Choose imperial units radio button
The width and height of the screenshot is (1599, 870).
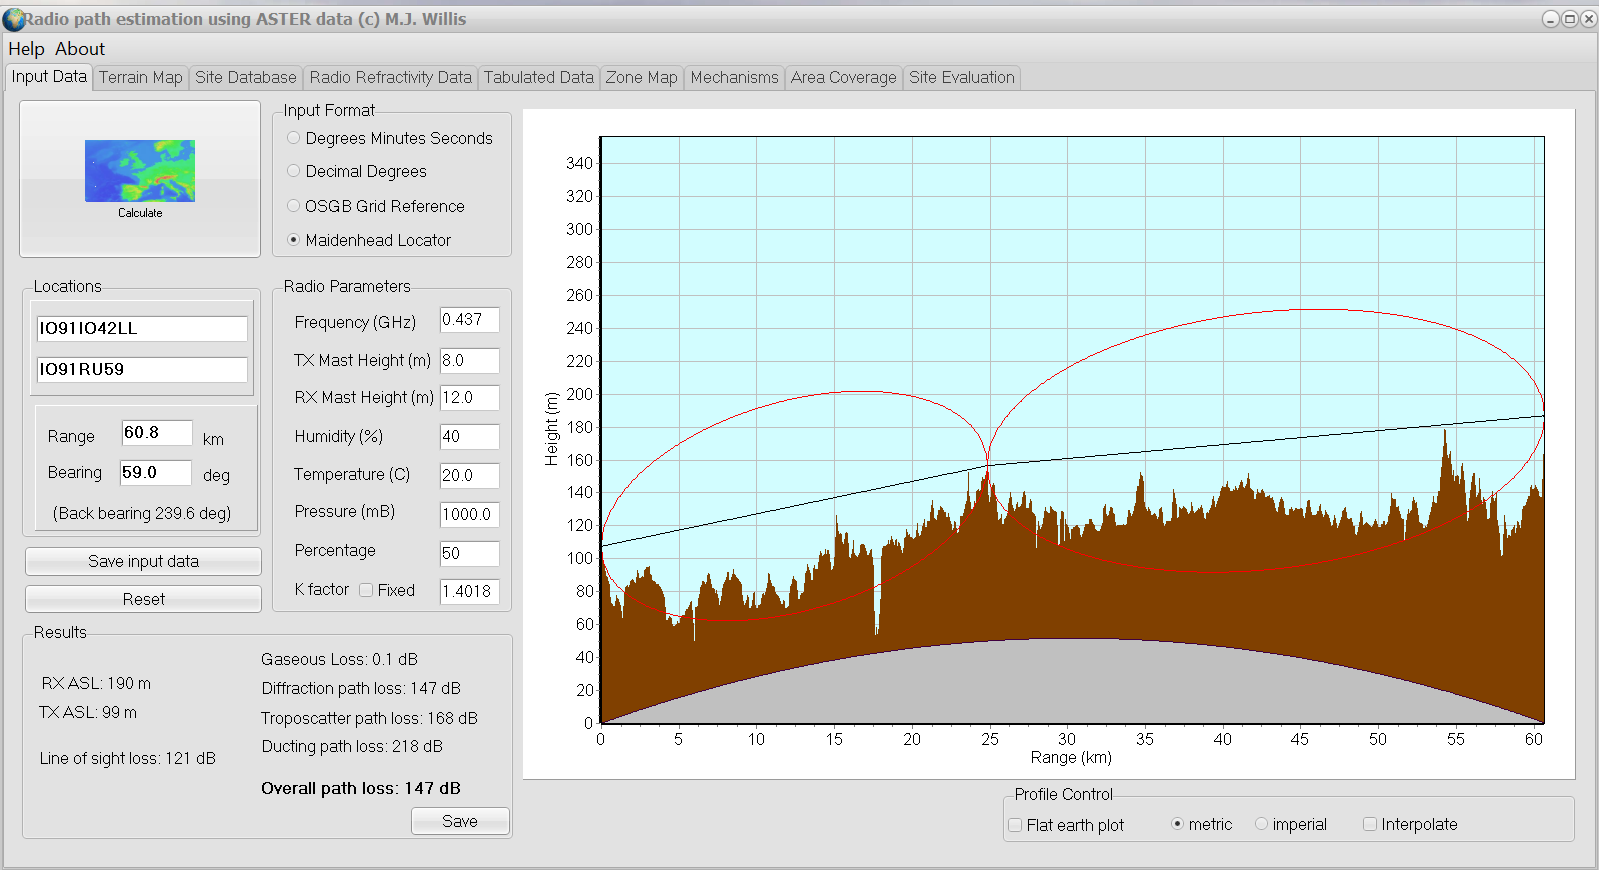tap(1261, 824)
